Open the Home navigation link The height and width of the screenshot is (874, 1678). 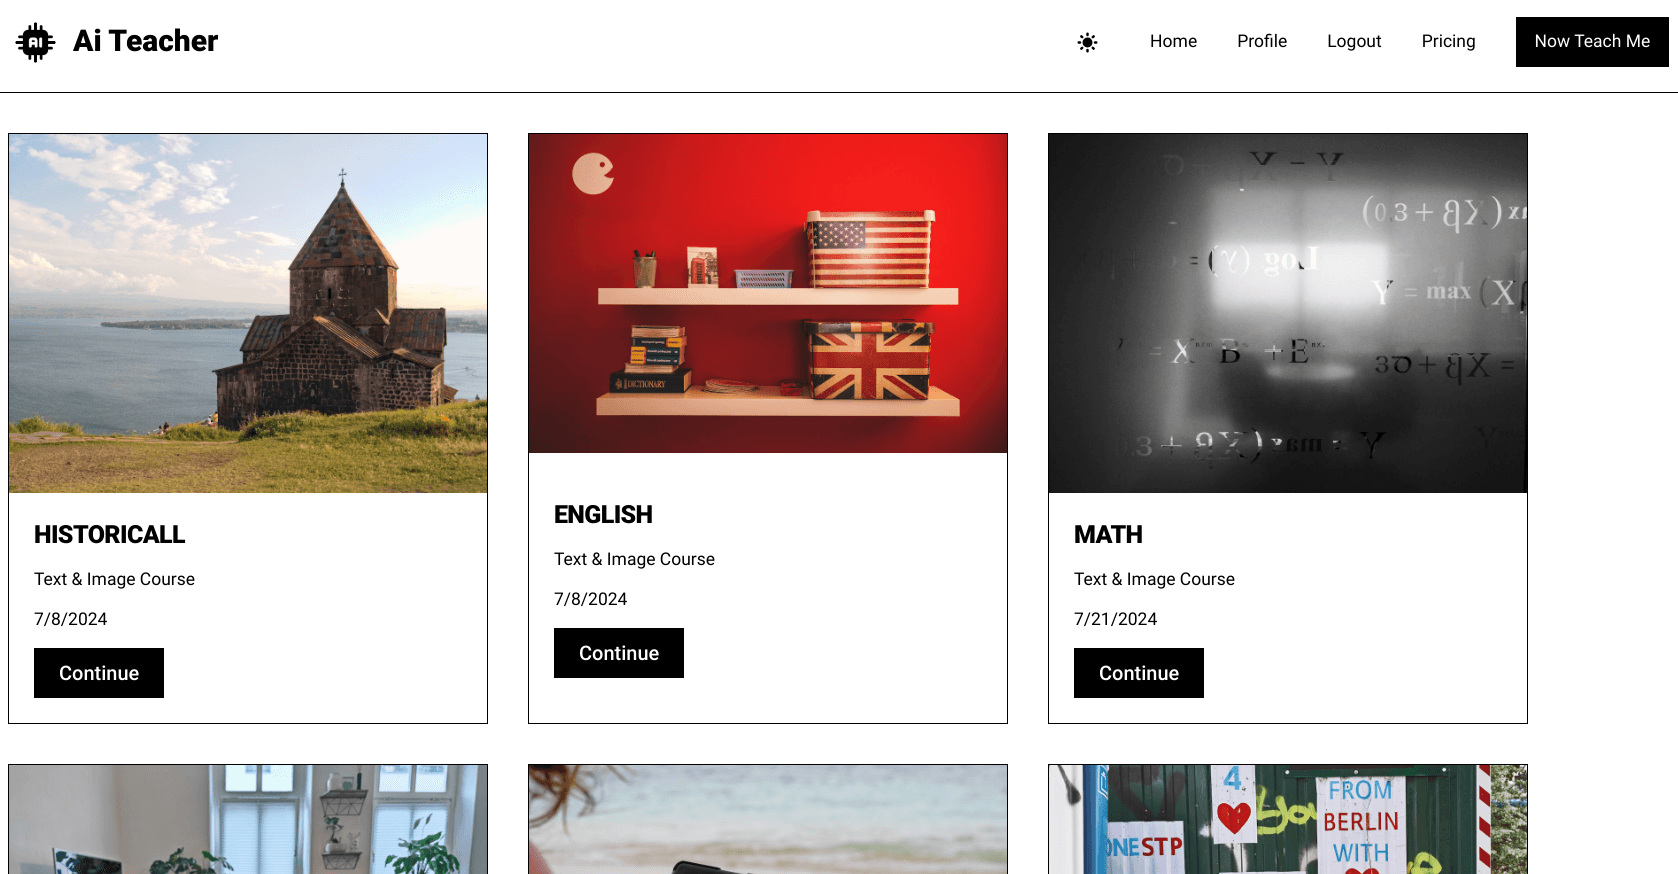click(1173, 41)
